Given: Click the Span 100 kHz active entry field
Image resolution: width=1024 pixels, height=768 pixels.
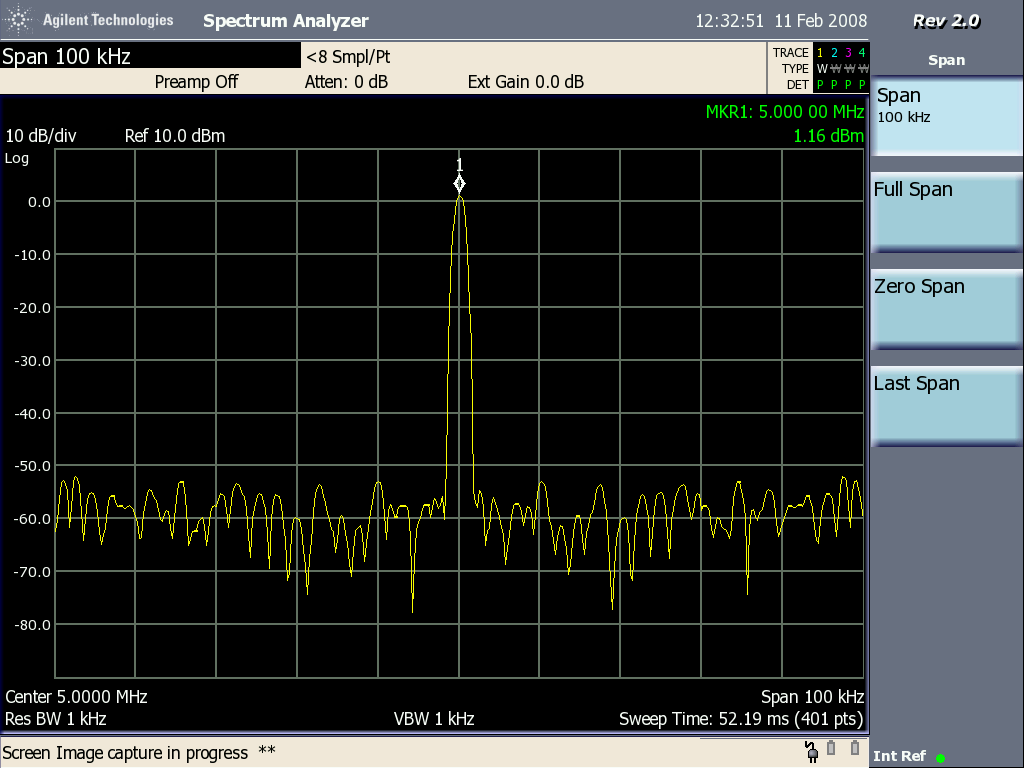Looking at the screenshot, I should (150, 56).
